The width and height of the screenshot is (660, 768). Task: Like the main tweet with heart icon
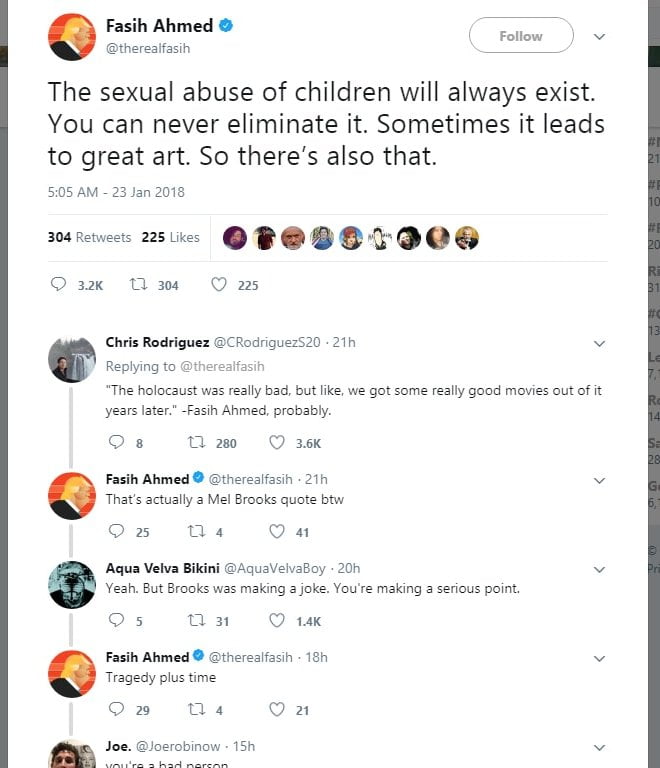(x=218, y=285)
